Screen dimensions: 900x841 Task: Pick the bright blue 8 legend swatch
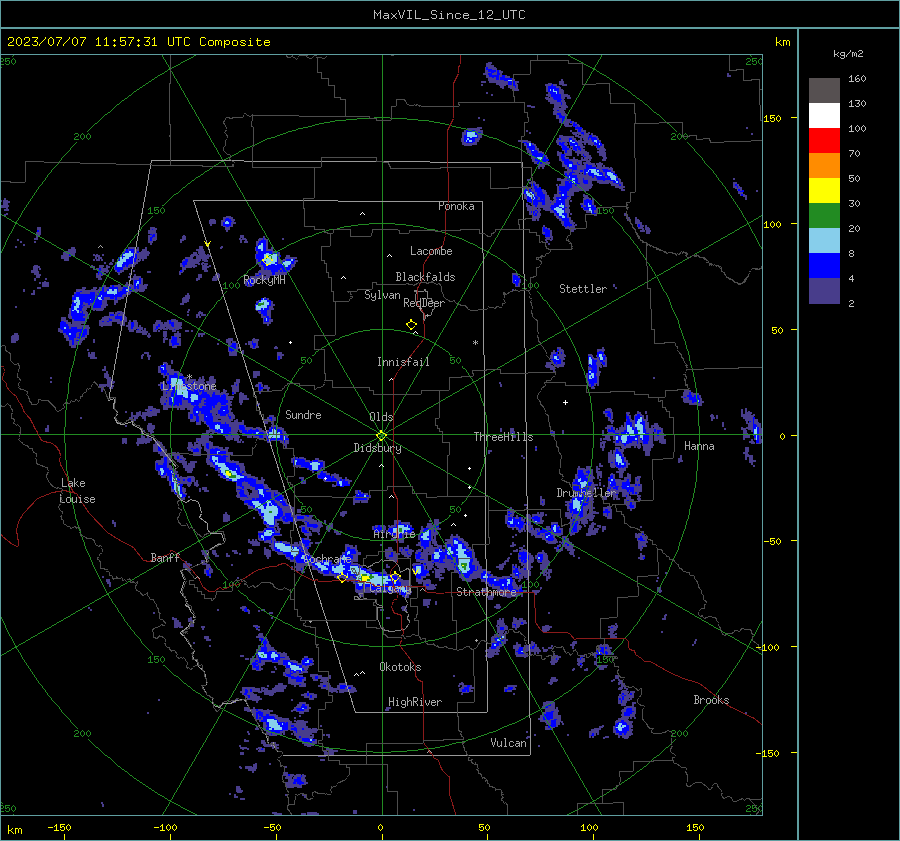pos(824,265)
